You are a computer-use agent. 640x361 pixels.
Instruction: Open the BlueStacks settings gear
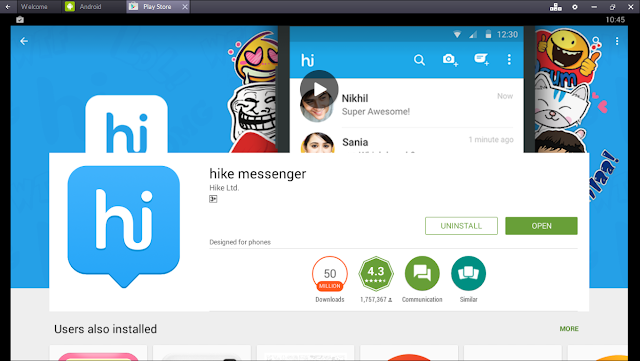pos(575,7)
